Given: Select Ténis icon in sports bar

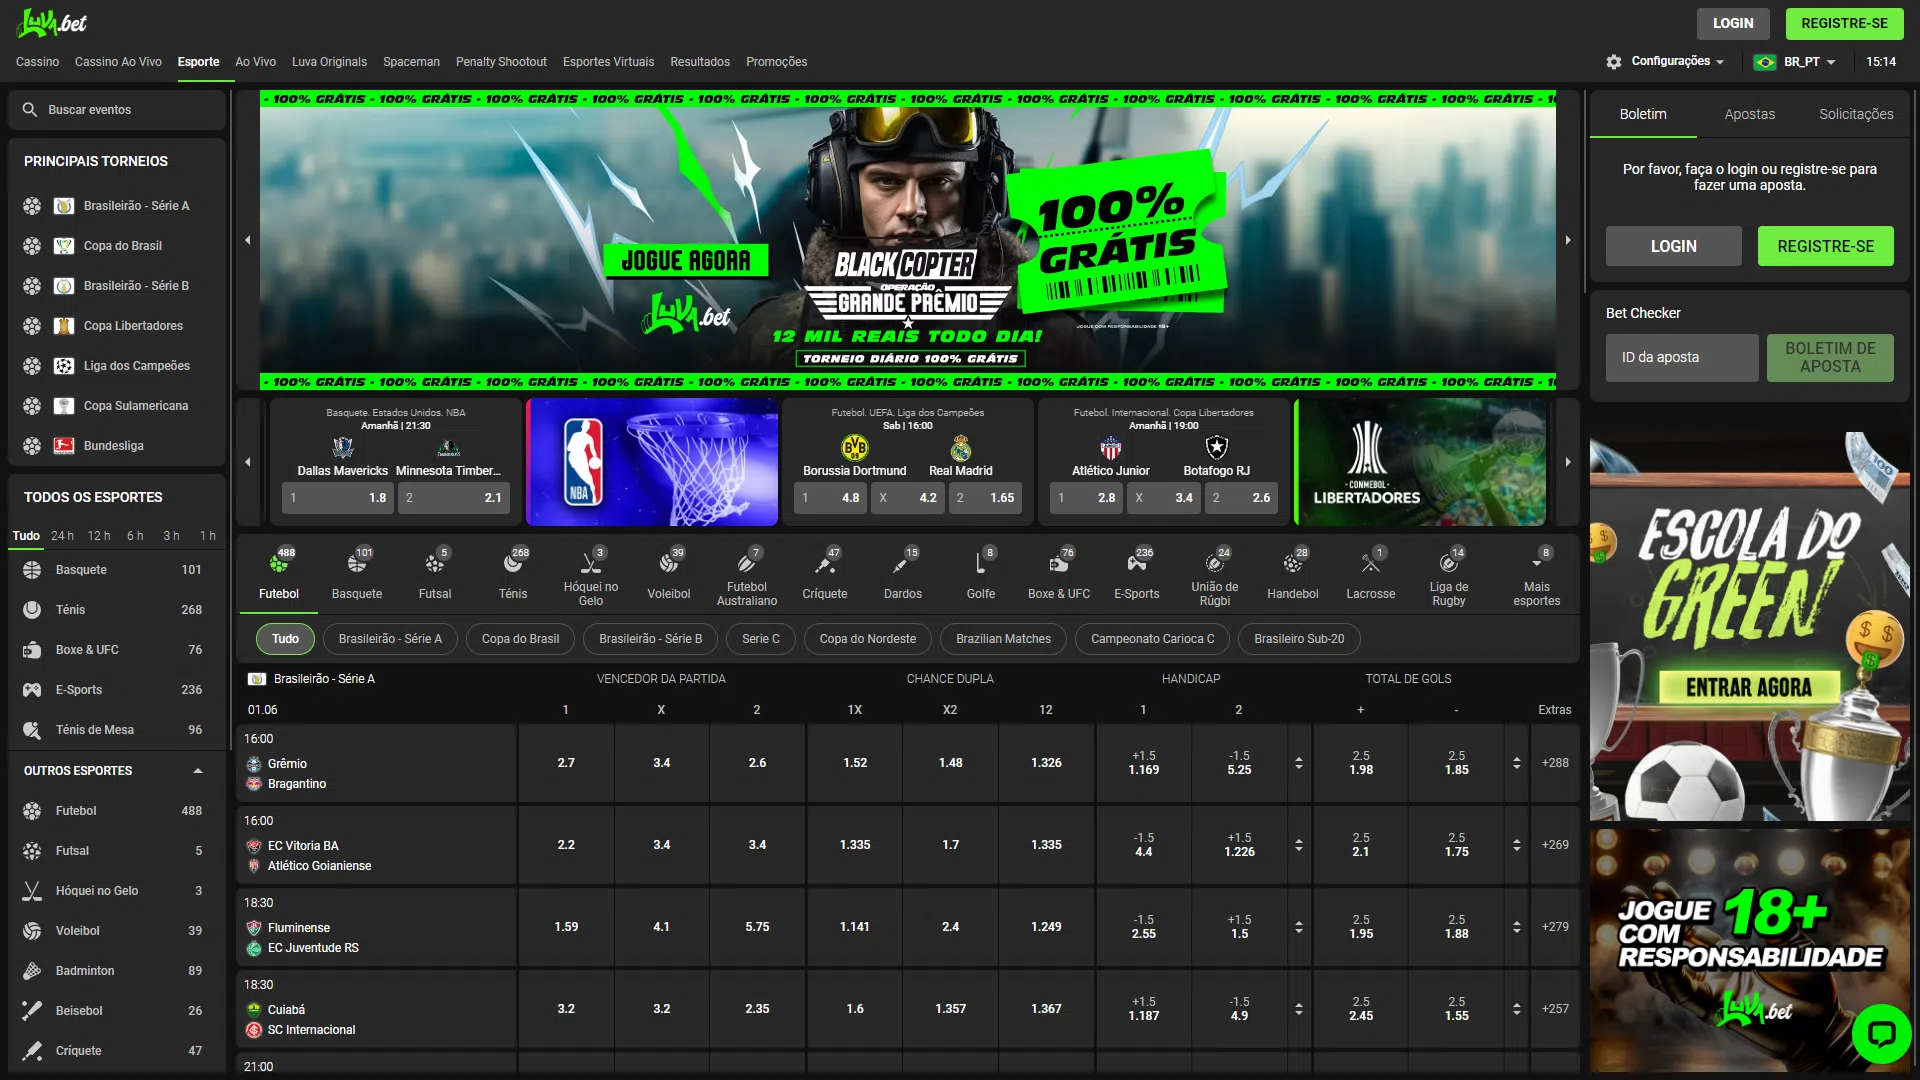Looking at the screenshot, I should (513, 564).
